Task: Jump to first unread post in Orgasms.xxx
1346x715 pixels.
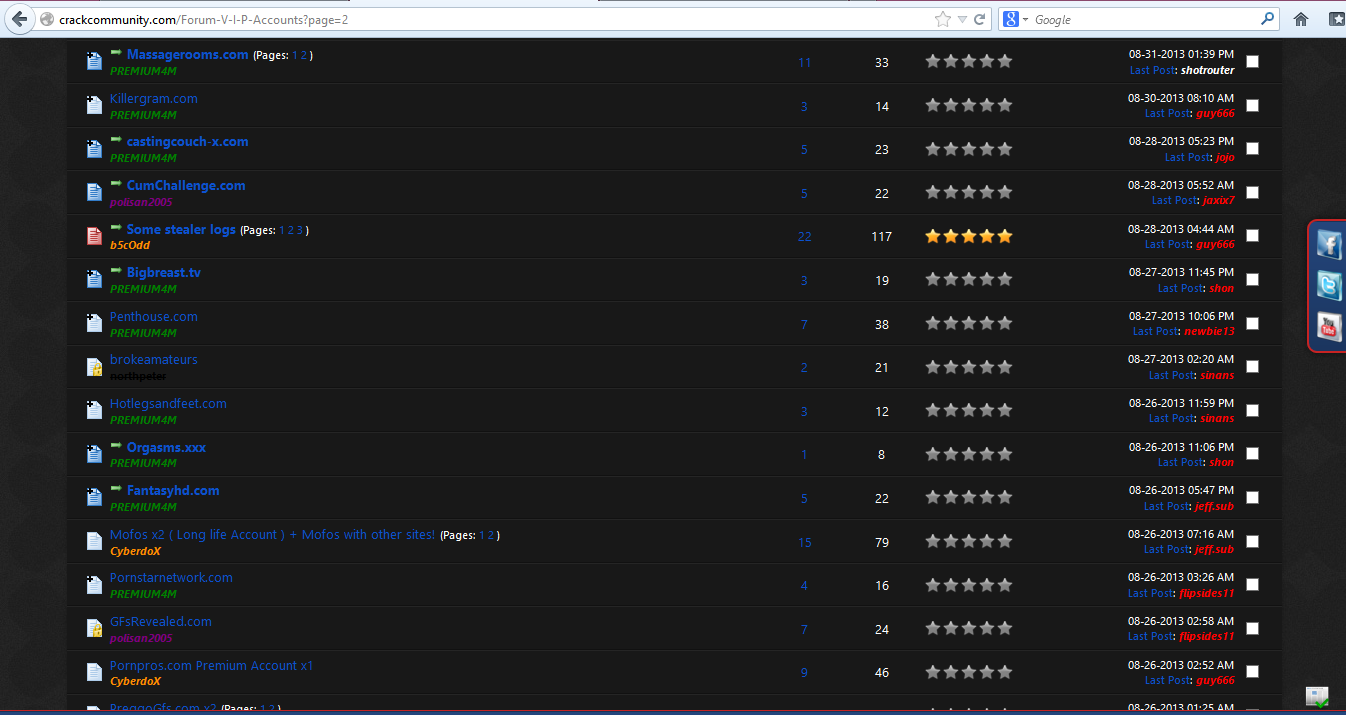Action: click(x=116, y=445)
